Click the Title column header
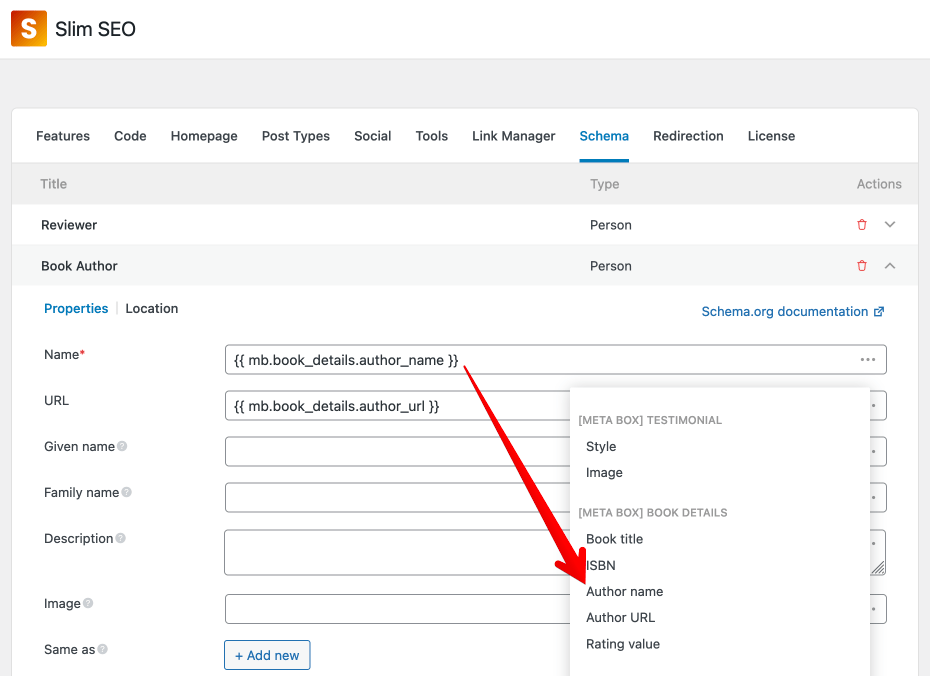Viewport: 930px width, 676px height. point(53,184)
